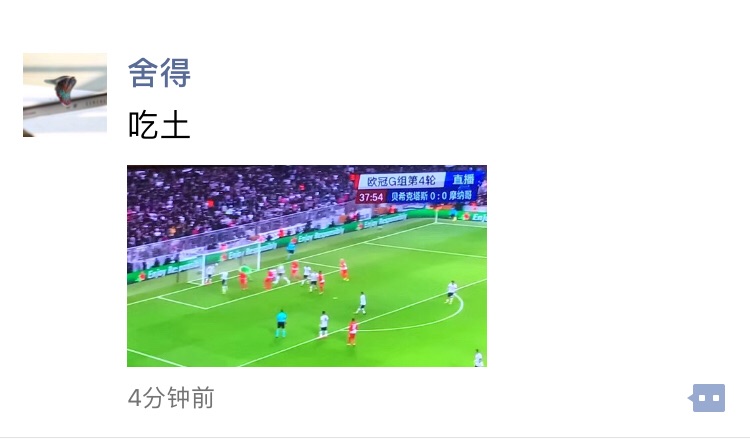Click the 摩纳哥 team name on the scoreboard
The image size is (750, 441).
(x=460, y=195)
